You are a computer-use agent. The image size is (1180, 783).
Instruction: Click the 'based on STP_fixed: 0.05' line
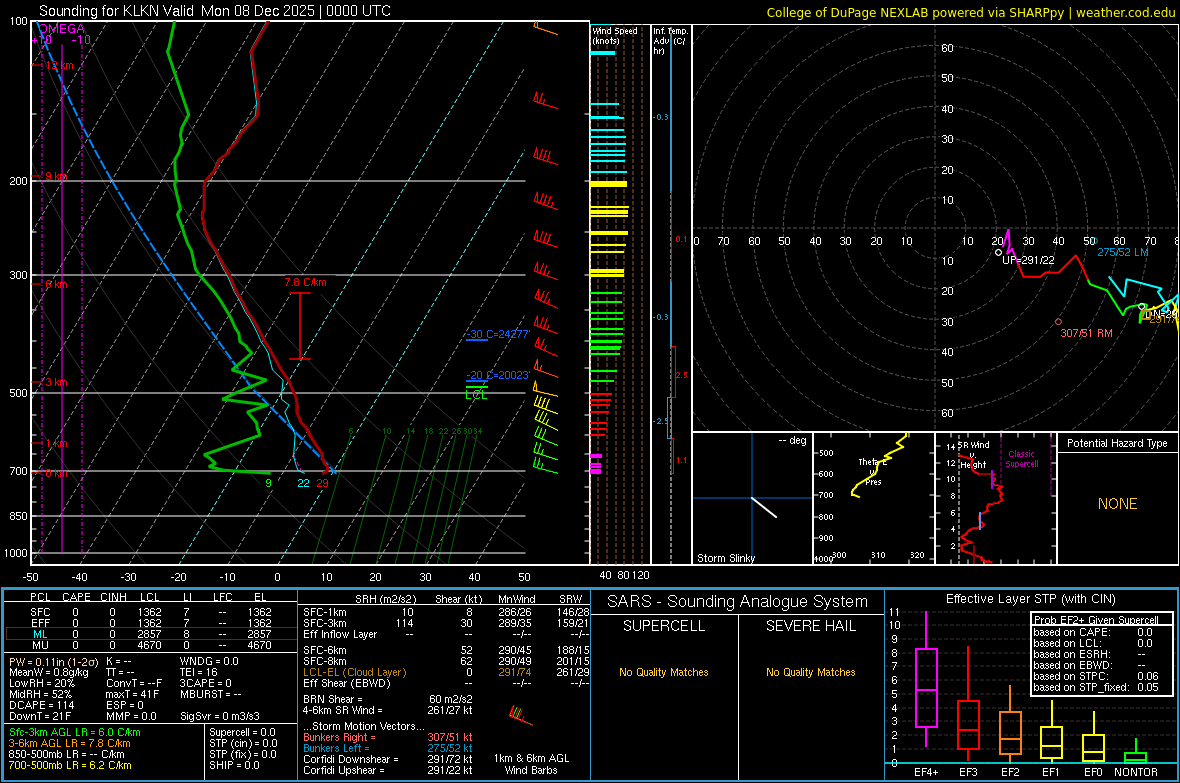pos(1096,687)
